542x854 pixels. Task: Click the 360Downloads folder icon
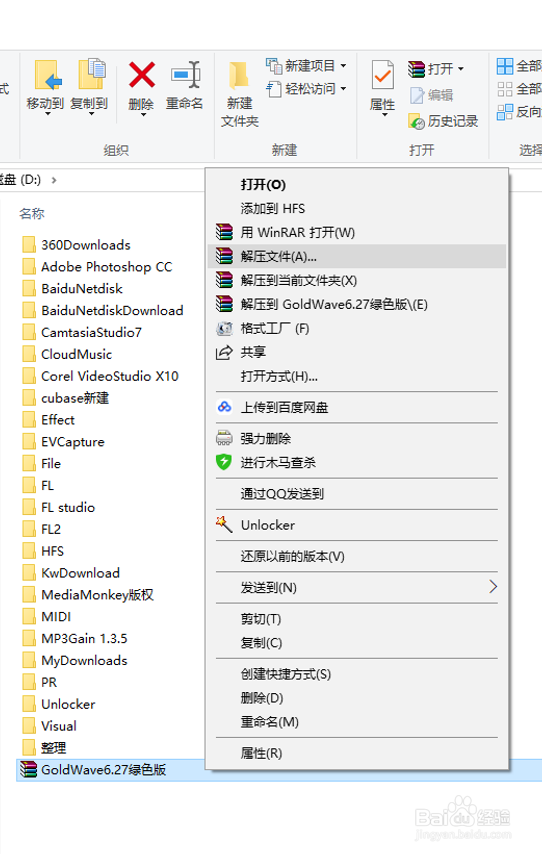point(29,245)
